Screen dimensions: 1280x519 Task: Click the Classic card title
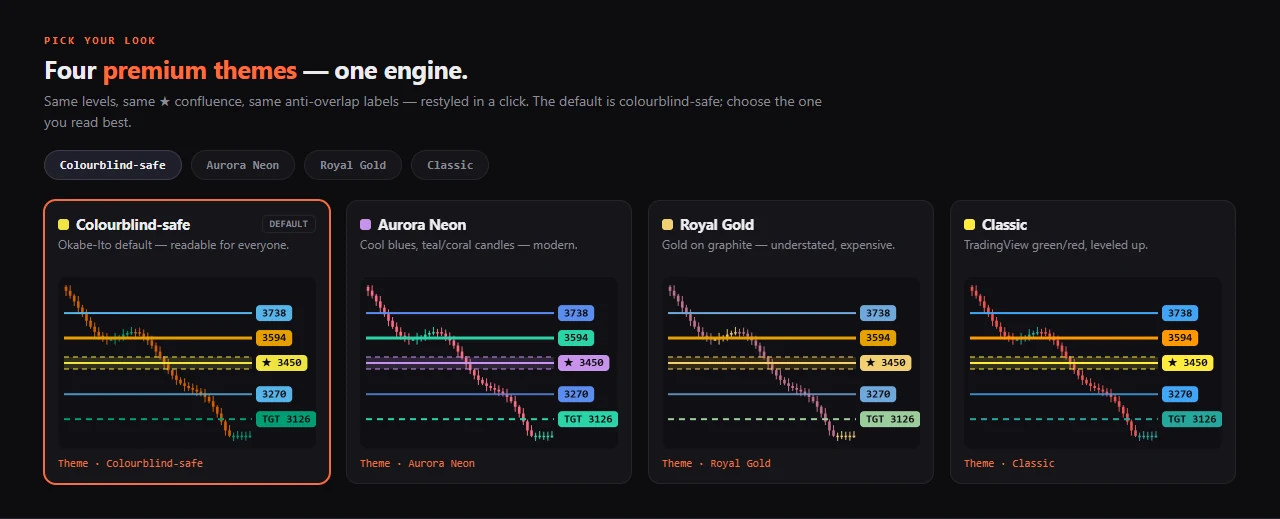1005,225
